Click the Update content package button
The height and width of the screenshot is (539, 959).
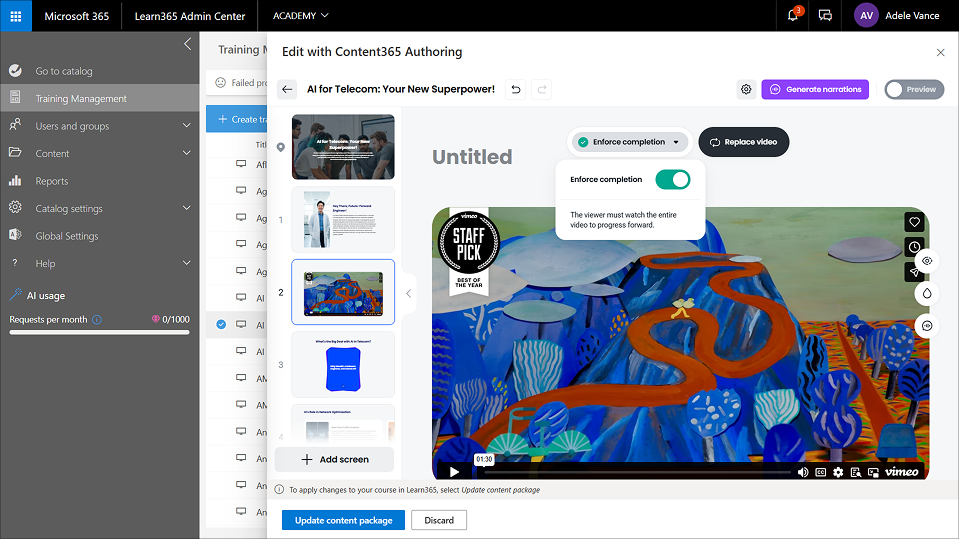pos(343,520)
